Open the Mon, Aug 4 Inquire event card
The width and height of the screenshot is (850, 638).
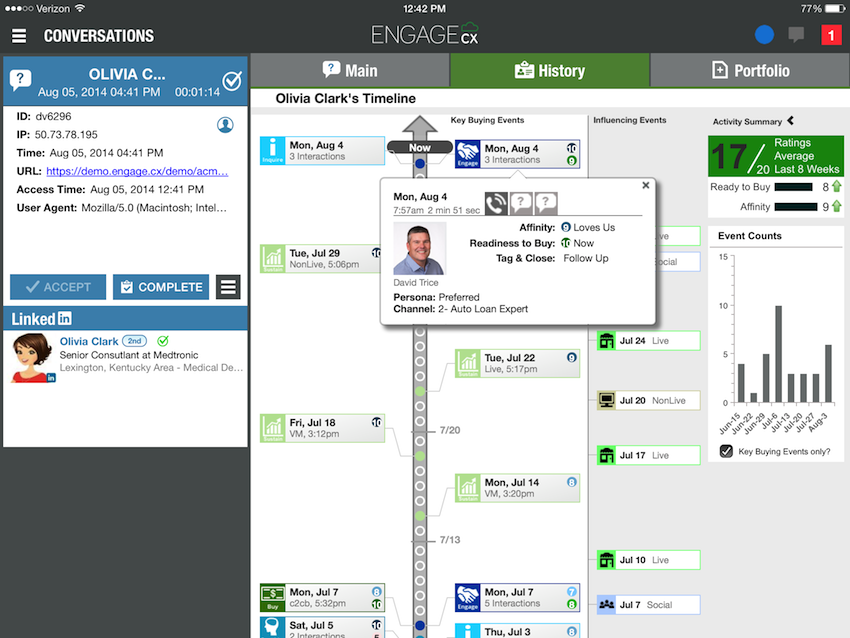322,151
